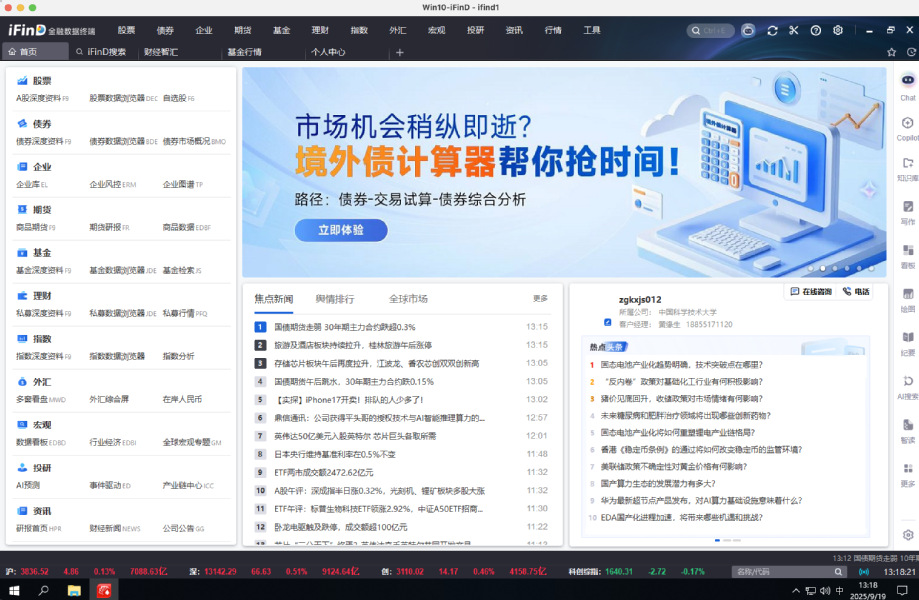The height and width of the screenshot is (600, 919).
Task: Click the Chat robot icon in sidebar
Action: [x=907, y=84]
